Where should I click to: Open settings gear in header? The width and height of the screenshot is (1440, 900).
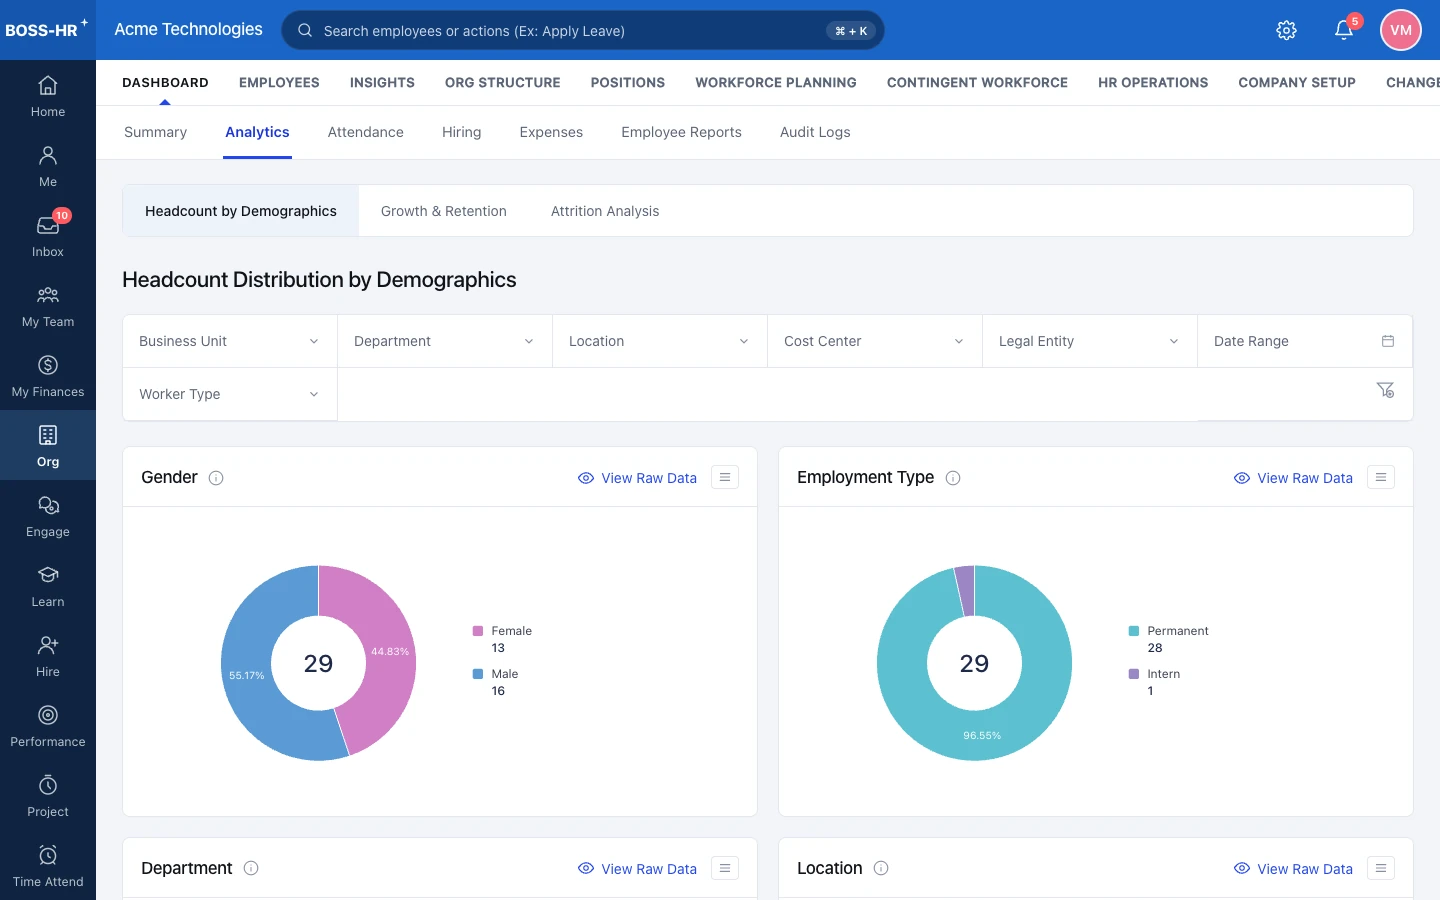(1287, 30)
